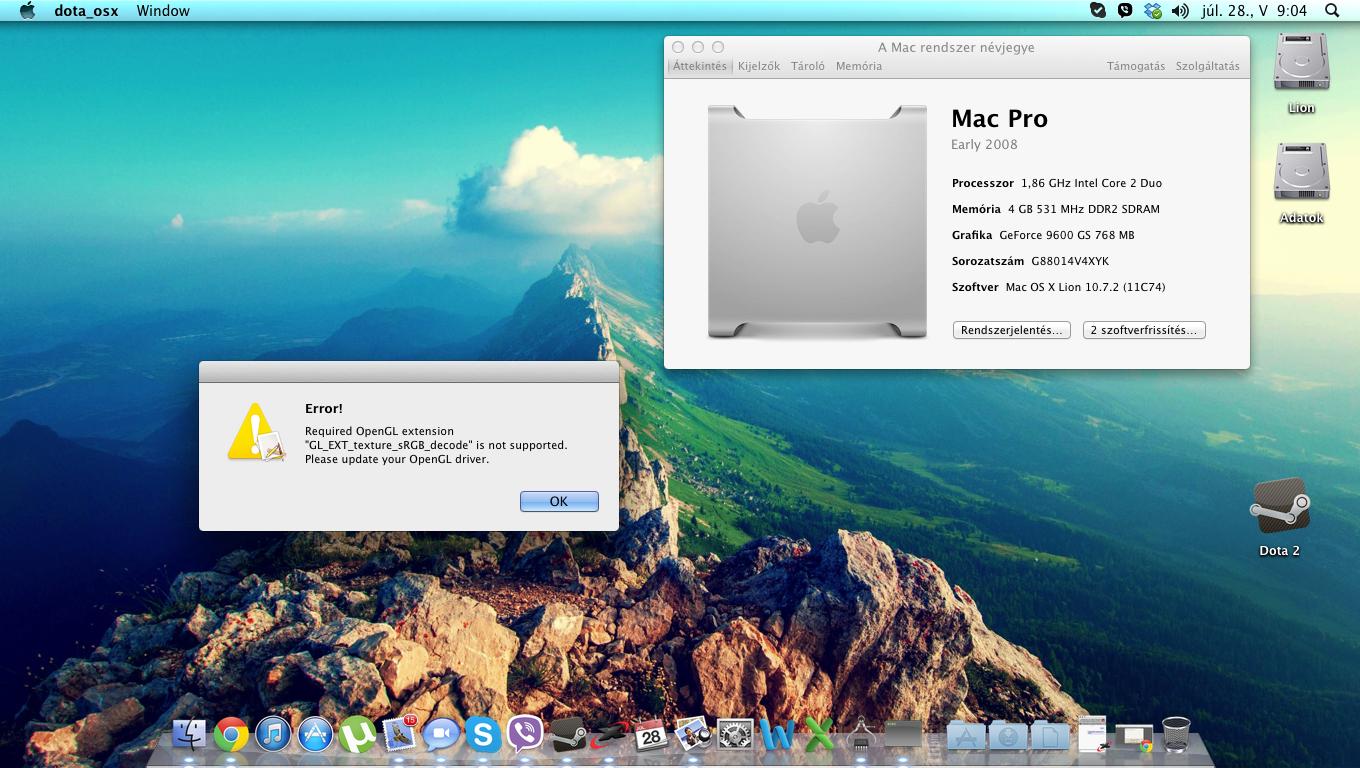Launch Microsoft Word from the dock
Screen dimensions: 1360x768
tap(777, 735)
